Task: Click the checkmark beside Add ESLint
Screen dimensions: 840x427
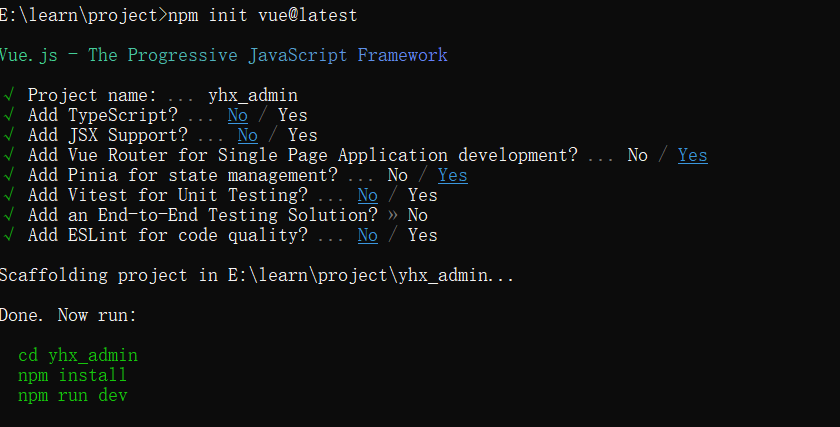Action: point(9,235)
